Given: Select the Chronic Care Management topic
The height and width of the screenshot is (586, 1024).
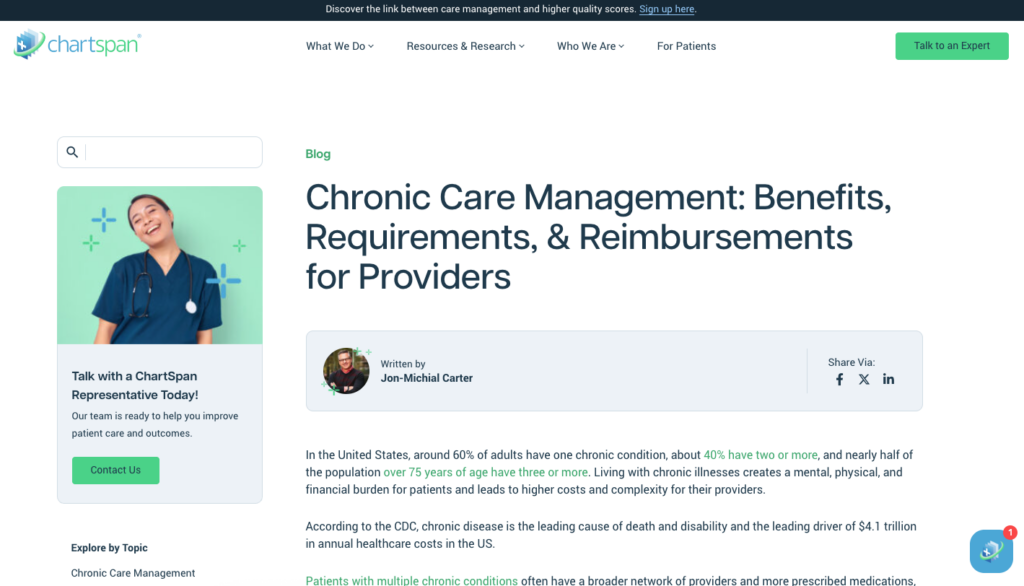Looking at the screenshot, I should pos(133,573).
